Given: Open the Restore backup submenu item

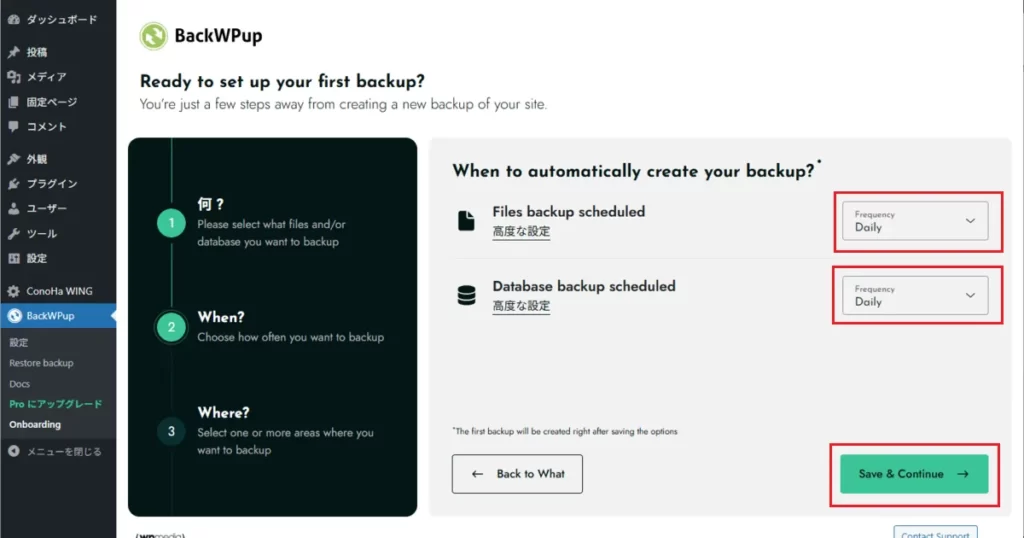Looking at the screenshot, I should tap(41, 363).
